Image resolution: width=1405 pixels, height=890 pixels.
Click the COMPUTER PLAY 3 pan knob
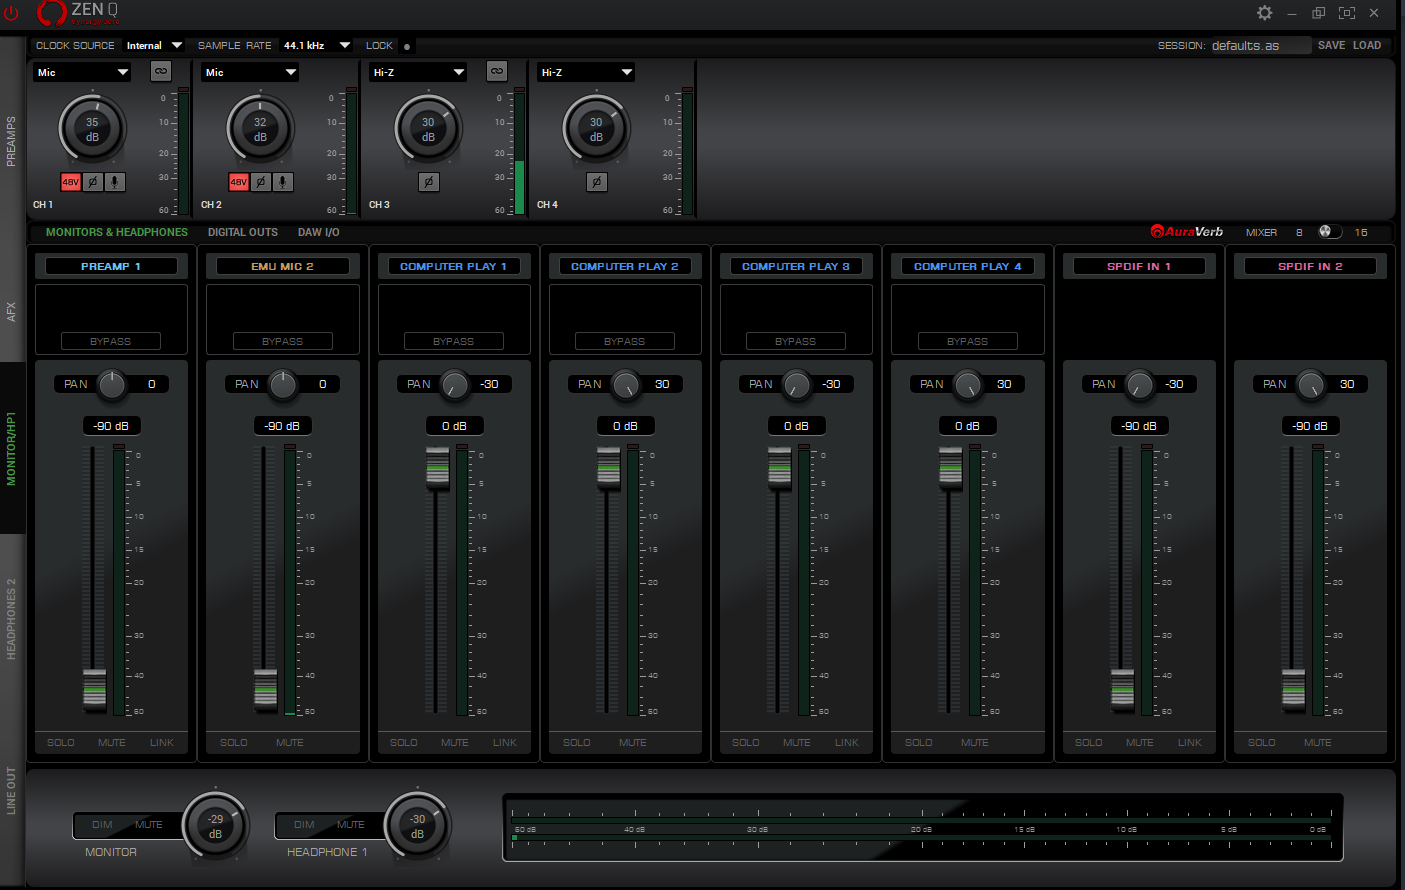[797, 384]
